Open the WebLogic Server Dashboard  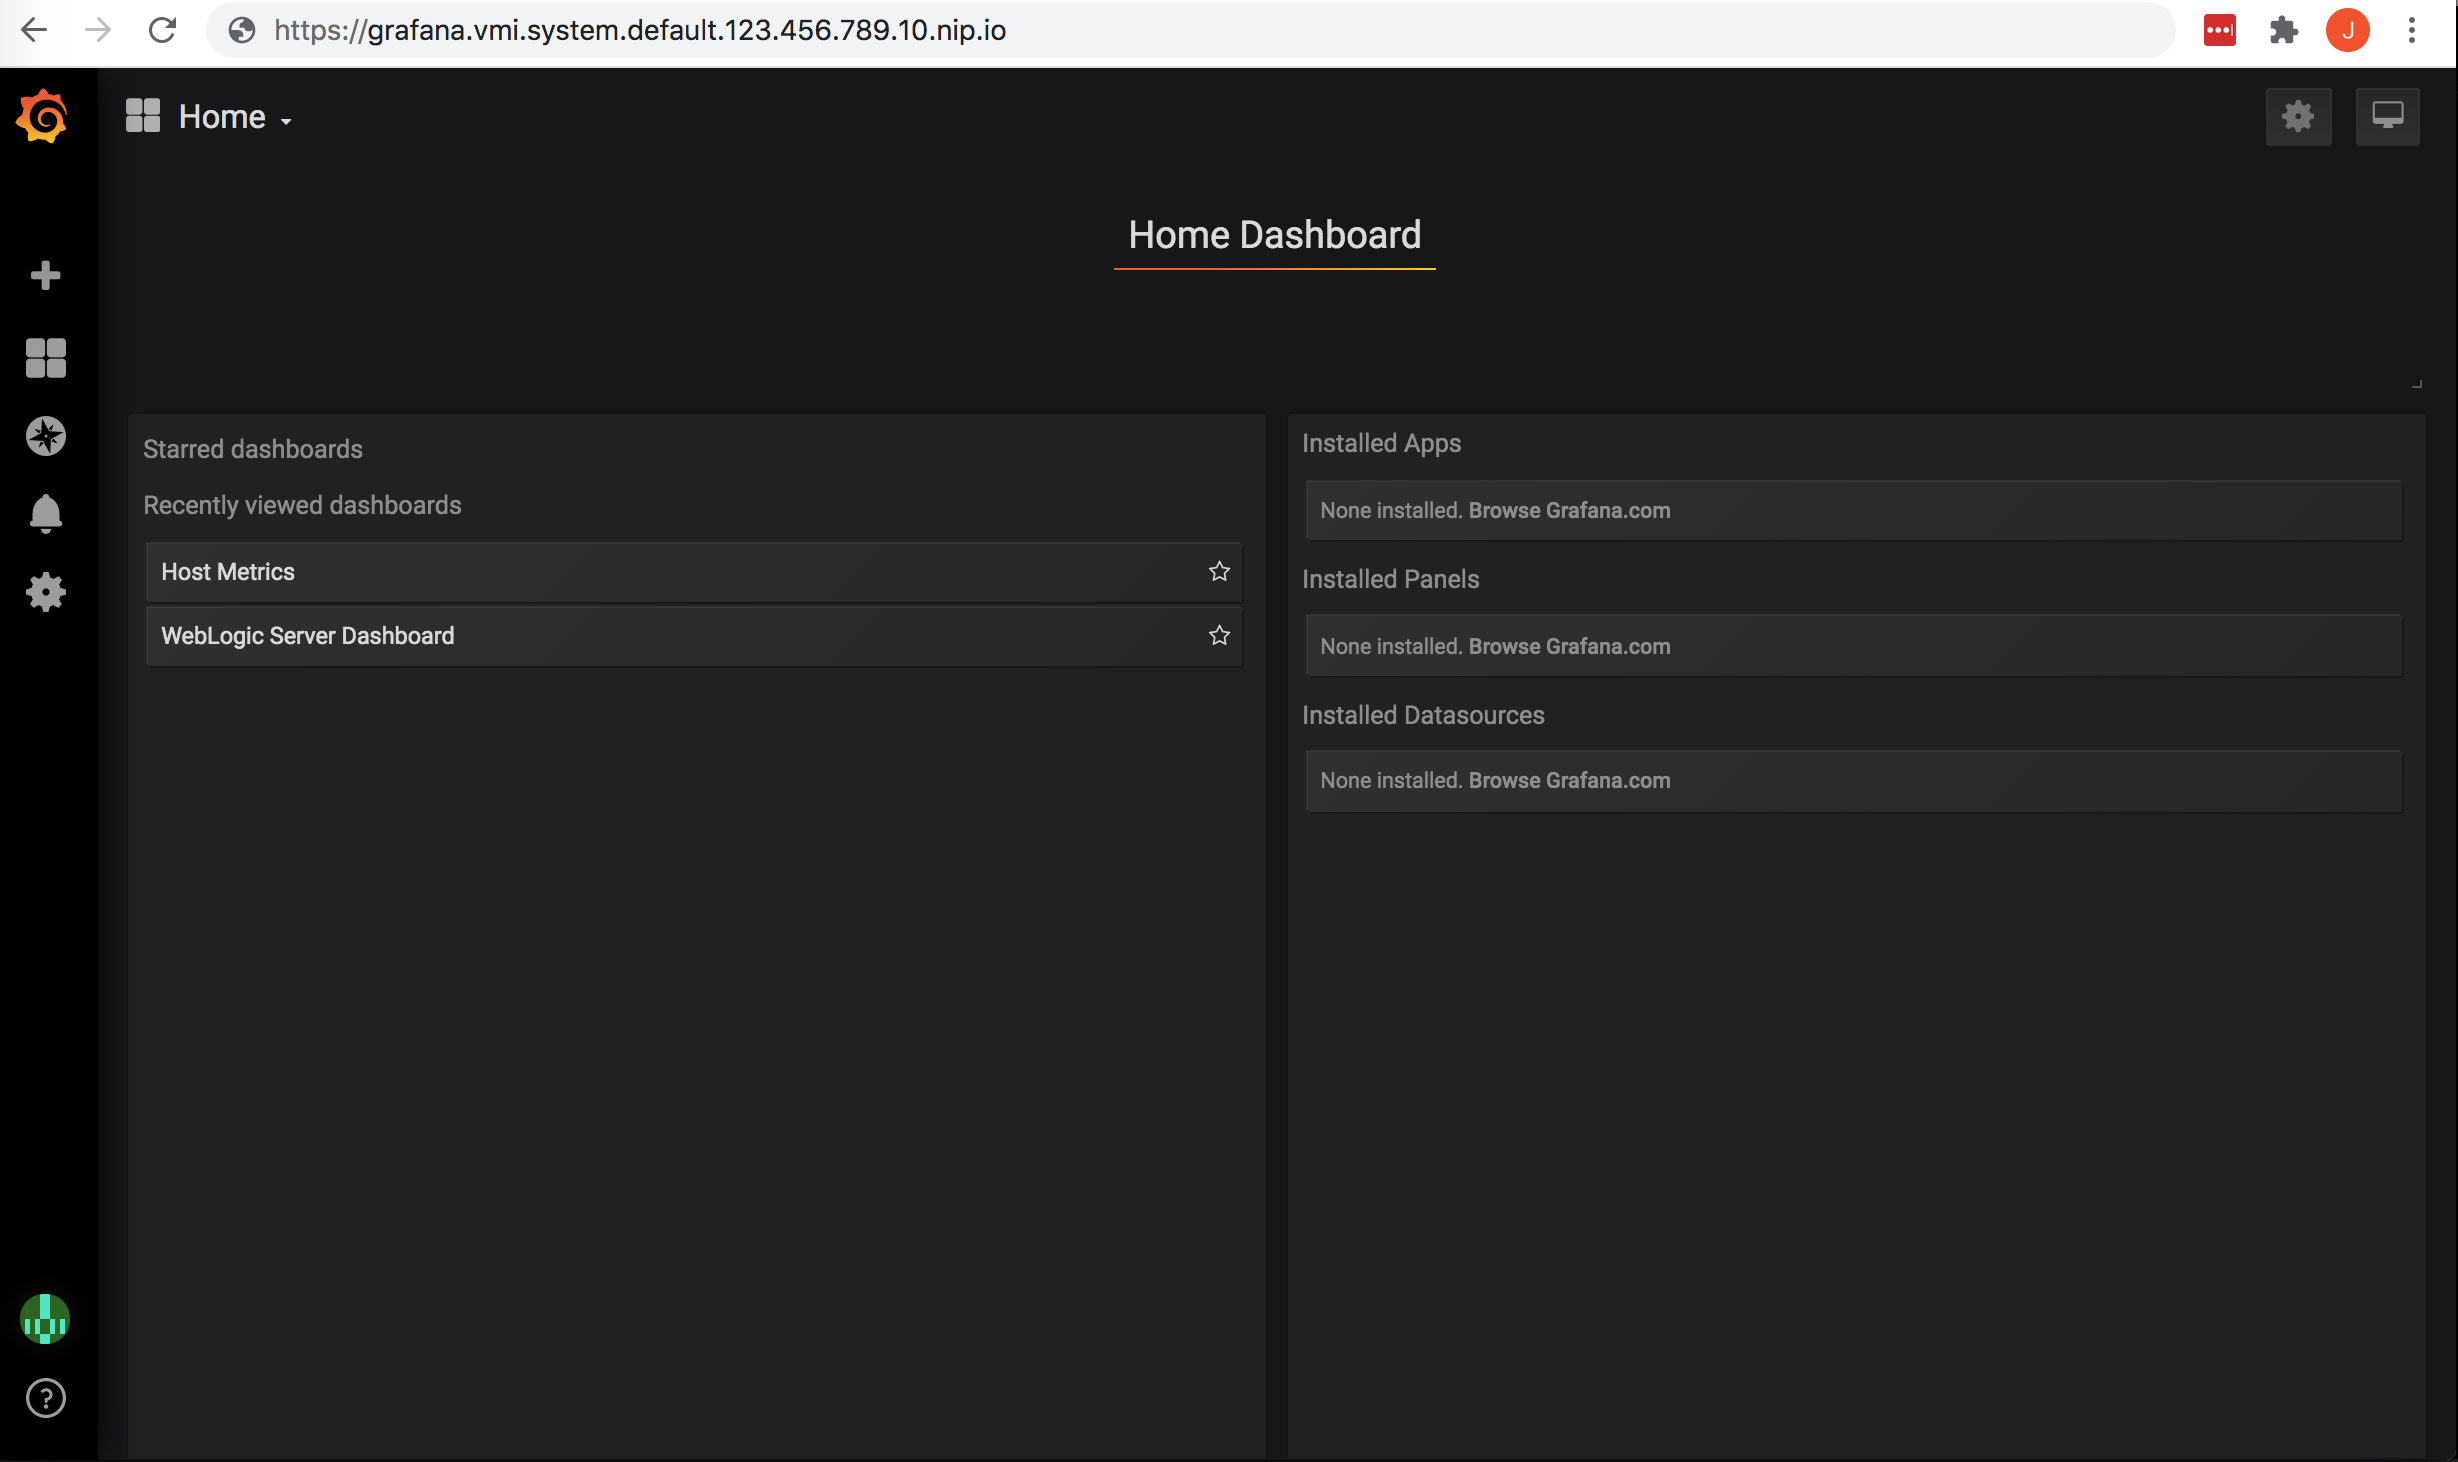pyautogui.click(x=307, y=635)
